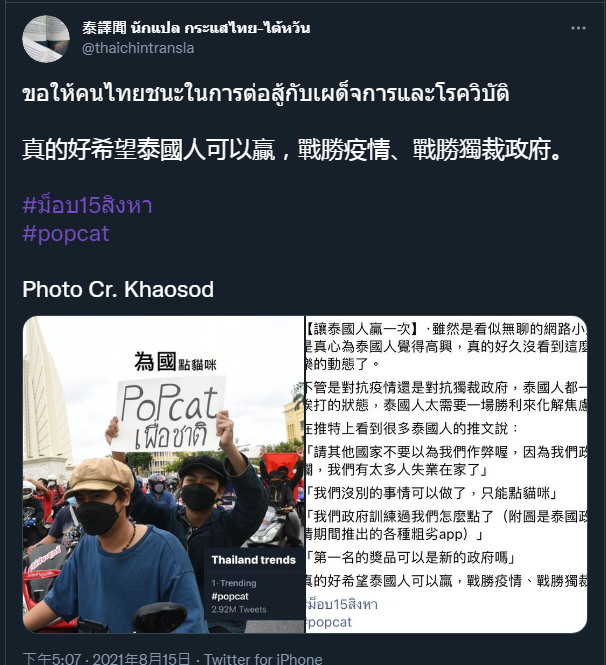
Task: Open the three-dot more options menu
Action: (578, 28)
